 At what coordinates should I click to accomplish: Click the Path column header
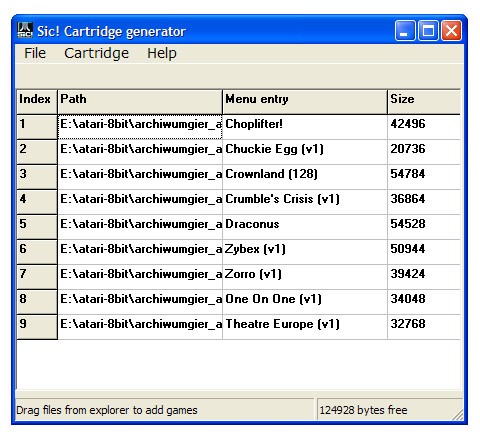point(140,102)
